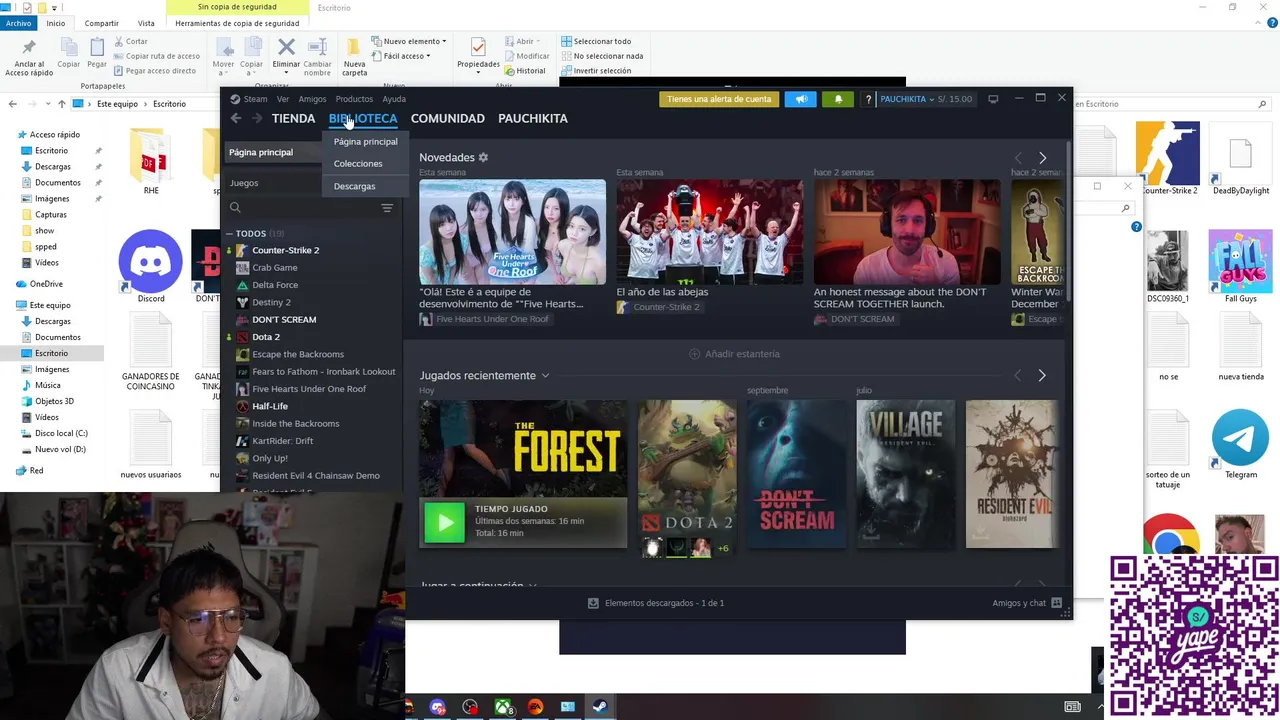Click Seleccionar todo in Explorer

[x=596, y=41]
